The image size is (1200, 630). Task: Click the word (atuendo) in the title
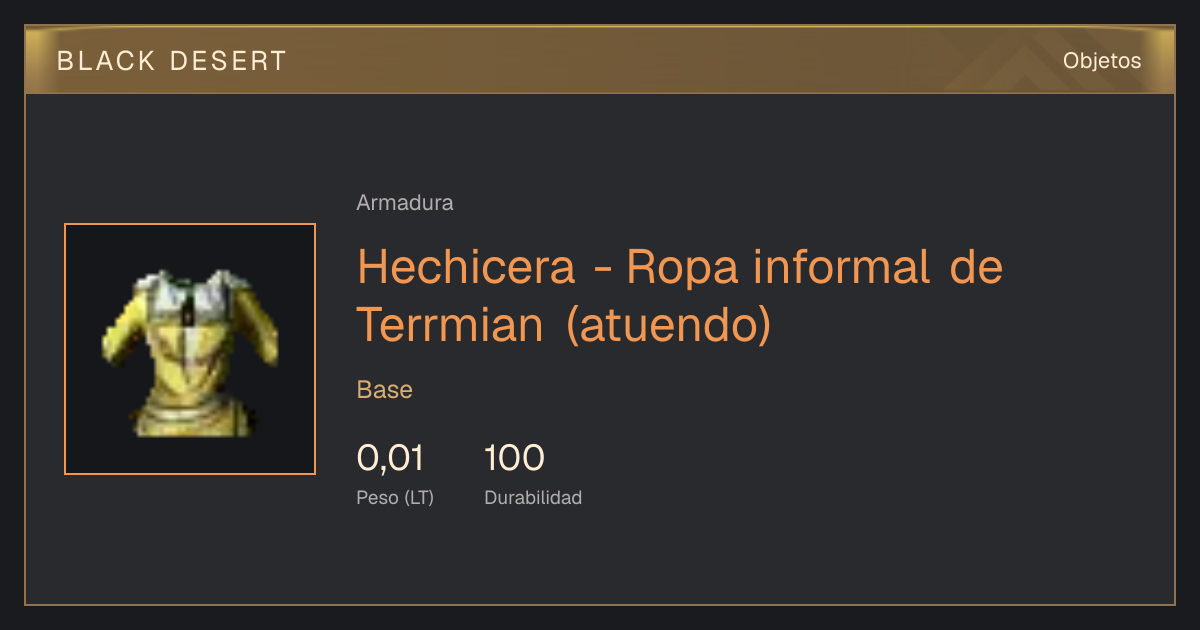(669, 326)
